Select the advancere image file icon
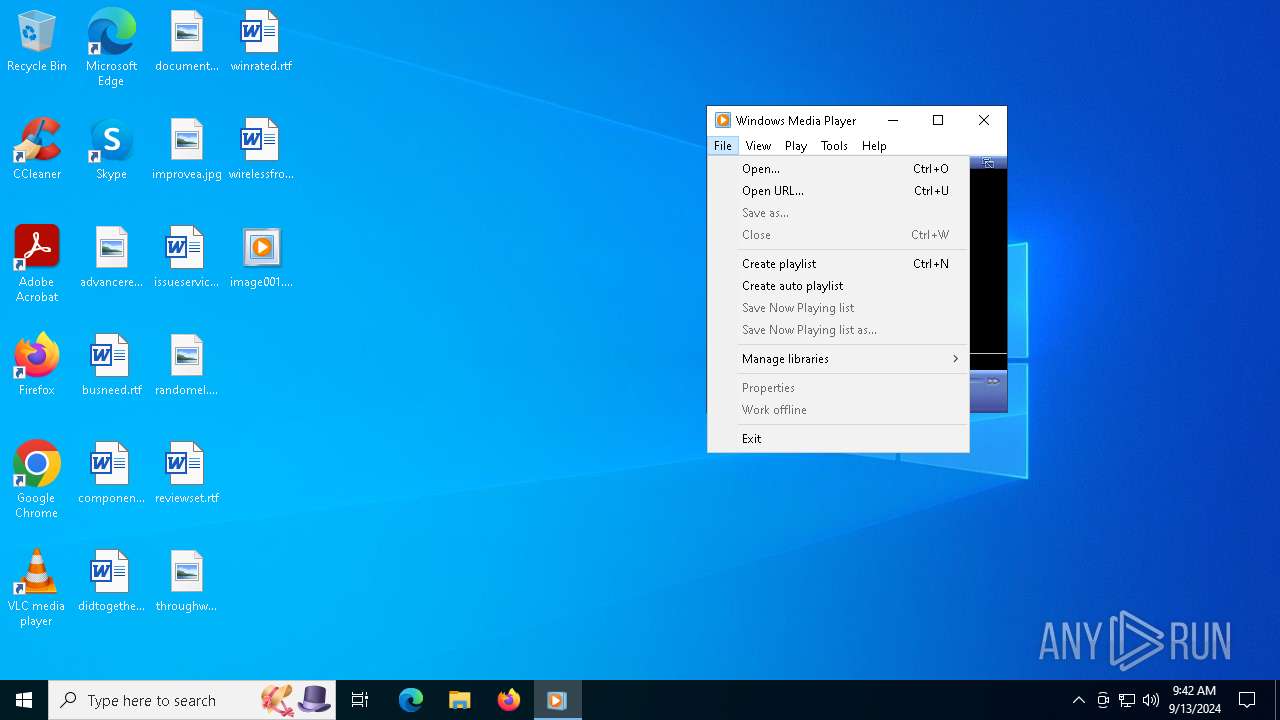This screenshot has height=720, width=1280. [x=111, y=258]
